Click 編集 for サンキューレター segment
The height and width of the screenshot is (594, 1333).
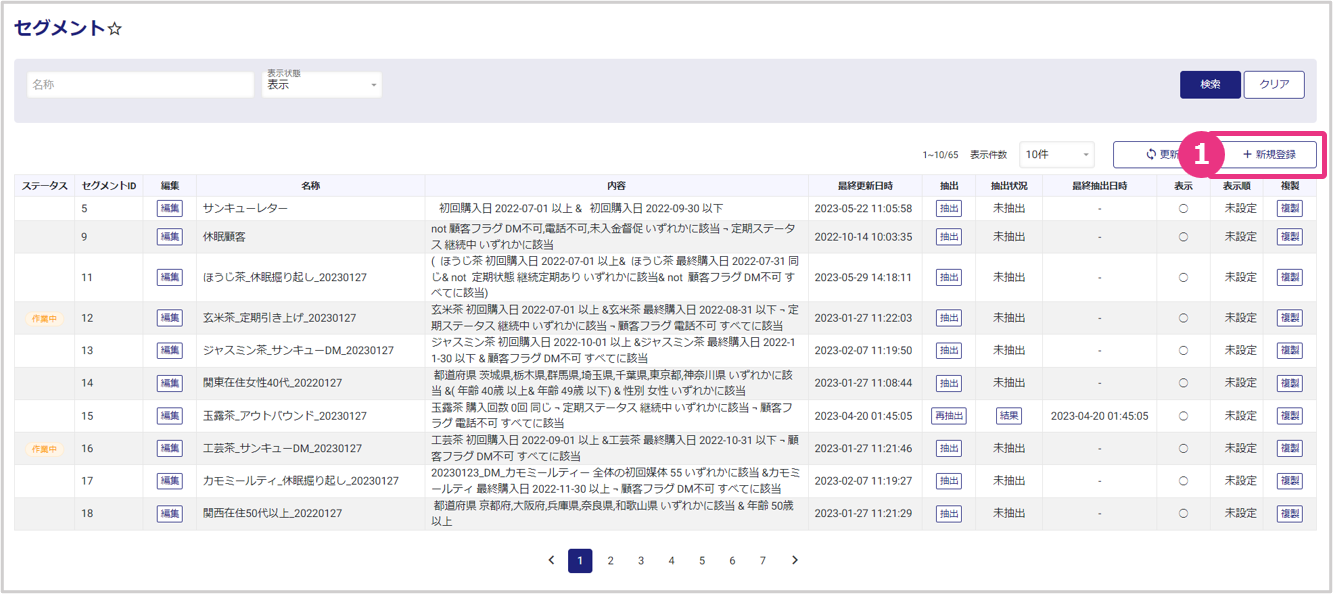(170, 209)
